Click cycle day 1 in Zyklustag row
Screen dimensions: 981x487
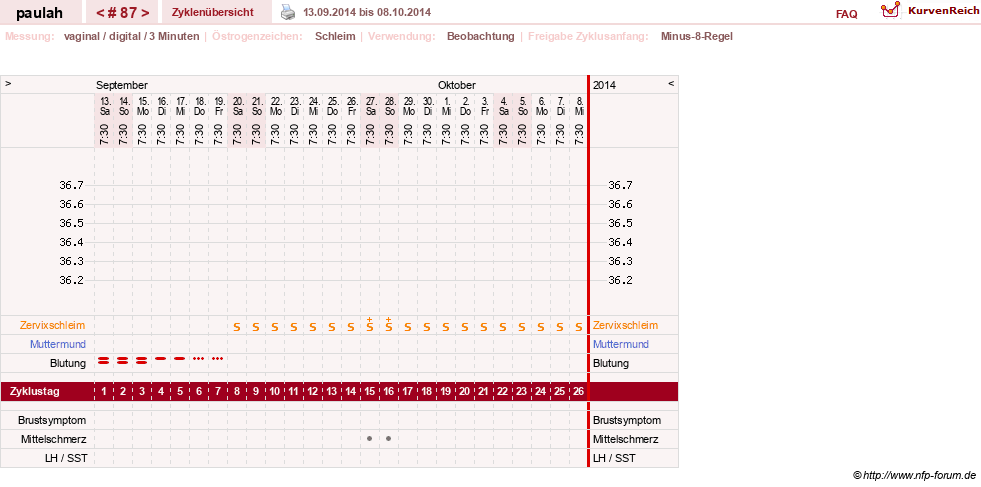104,392
